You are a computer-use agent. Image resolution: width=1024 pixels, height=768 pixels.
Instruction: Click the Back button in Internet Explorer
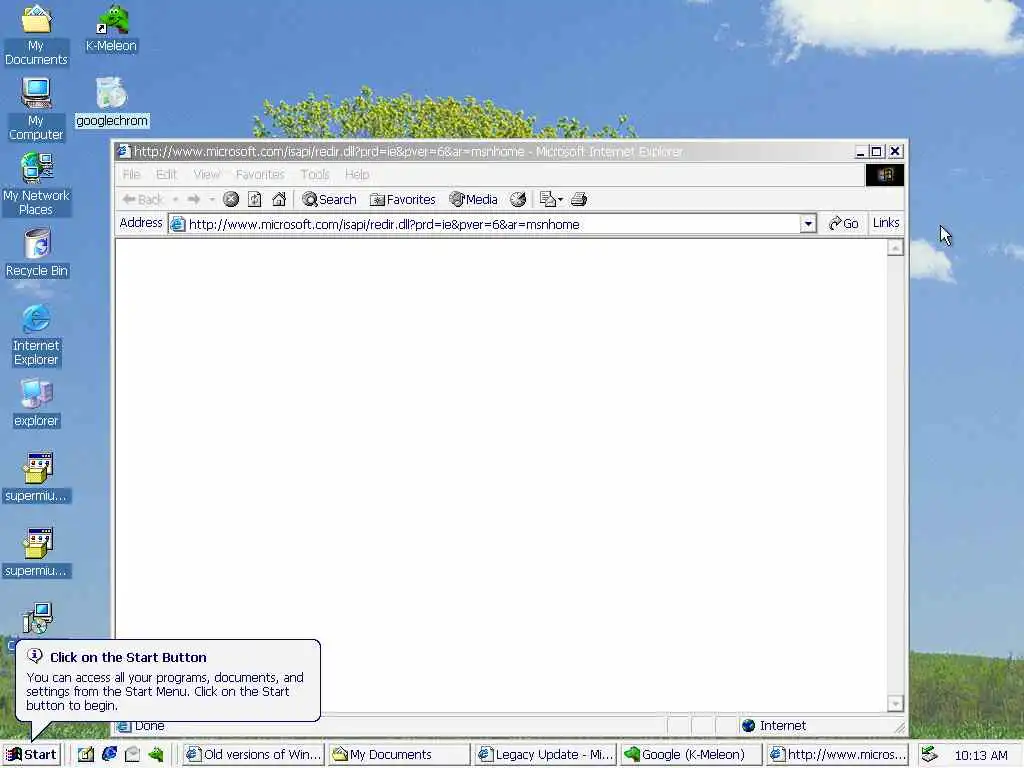(x=142, y=200)
